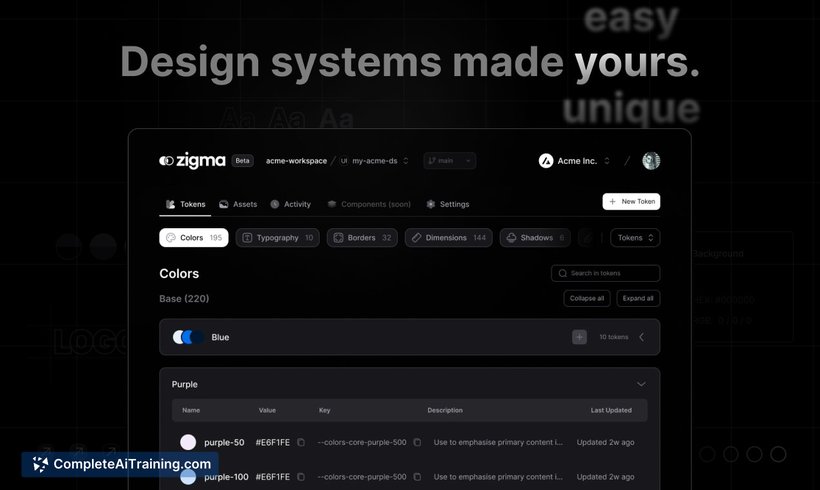
Task: Click the purple-50 description text
Action: tap(498, 442)
